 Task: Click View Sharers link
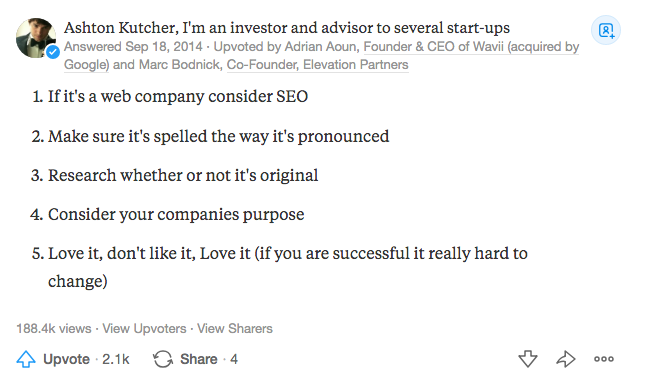(235, 328)
